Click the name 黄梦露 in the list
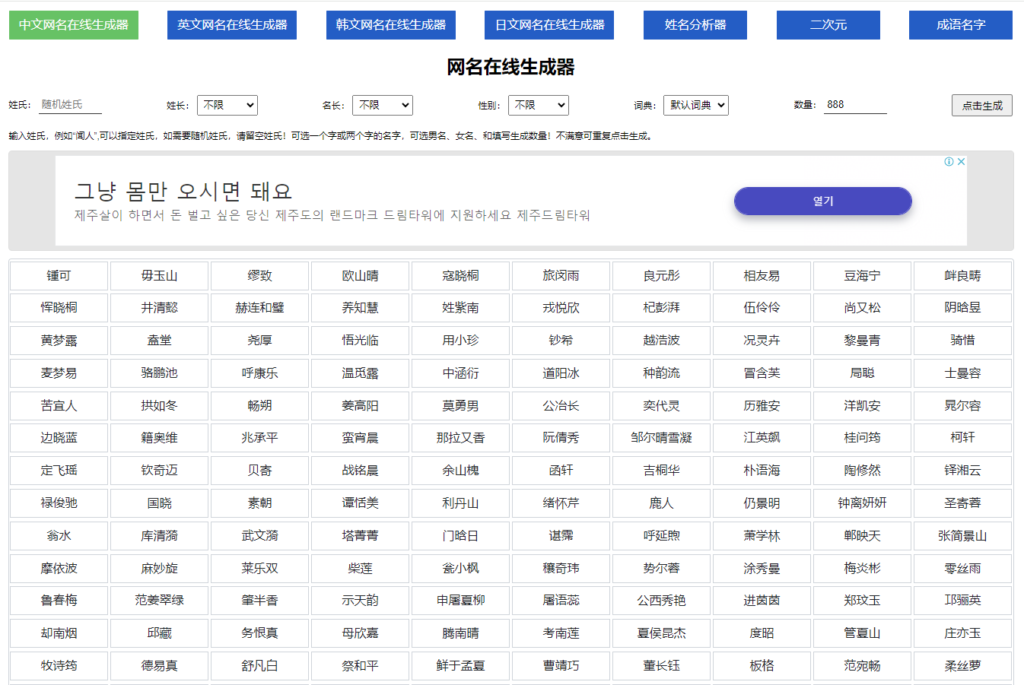The height and width of the screenshot is (685, 1024). coord(58,341)
